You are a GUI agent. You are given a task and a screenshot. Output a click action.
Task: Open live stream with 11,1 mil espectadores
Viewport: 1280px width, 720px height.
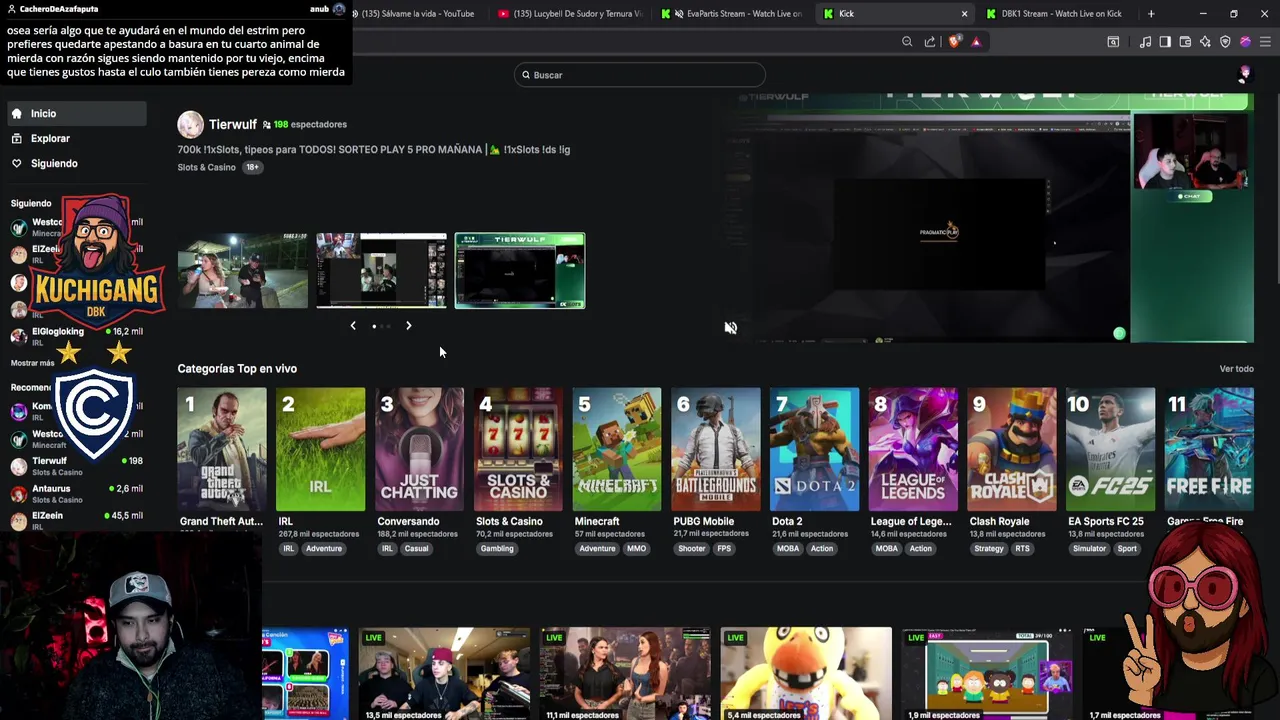[x=625, y=674]
